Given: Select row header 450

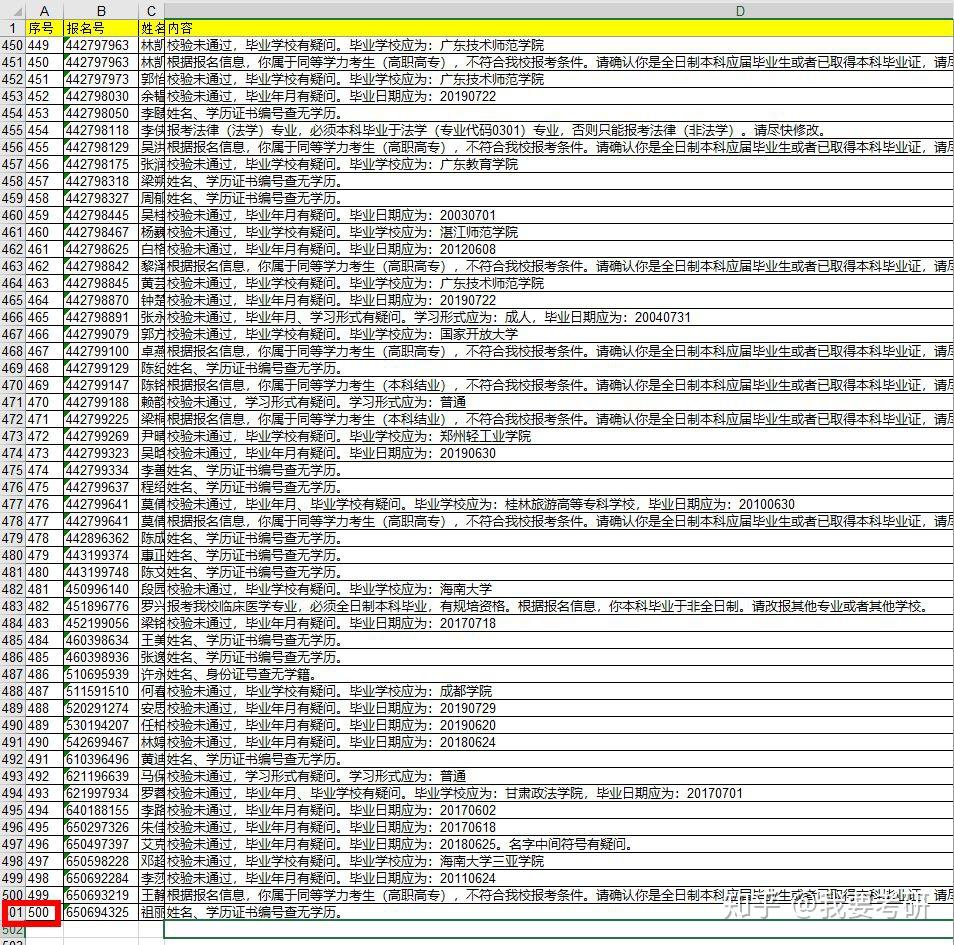Looking at the screenshot, I should tap(12, 45).
